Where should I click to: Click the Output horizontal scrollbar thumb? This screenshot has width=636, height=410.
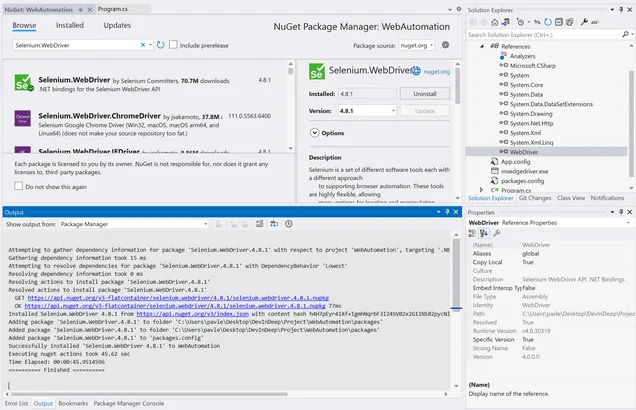click(x=149, y=394)
